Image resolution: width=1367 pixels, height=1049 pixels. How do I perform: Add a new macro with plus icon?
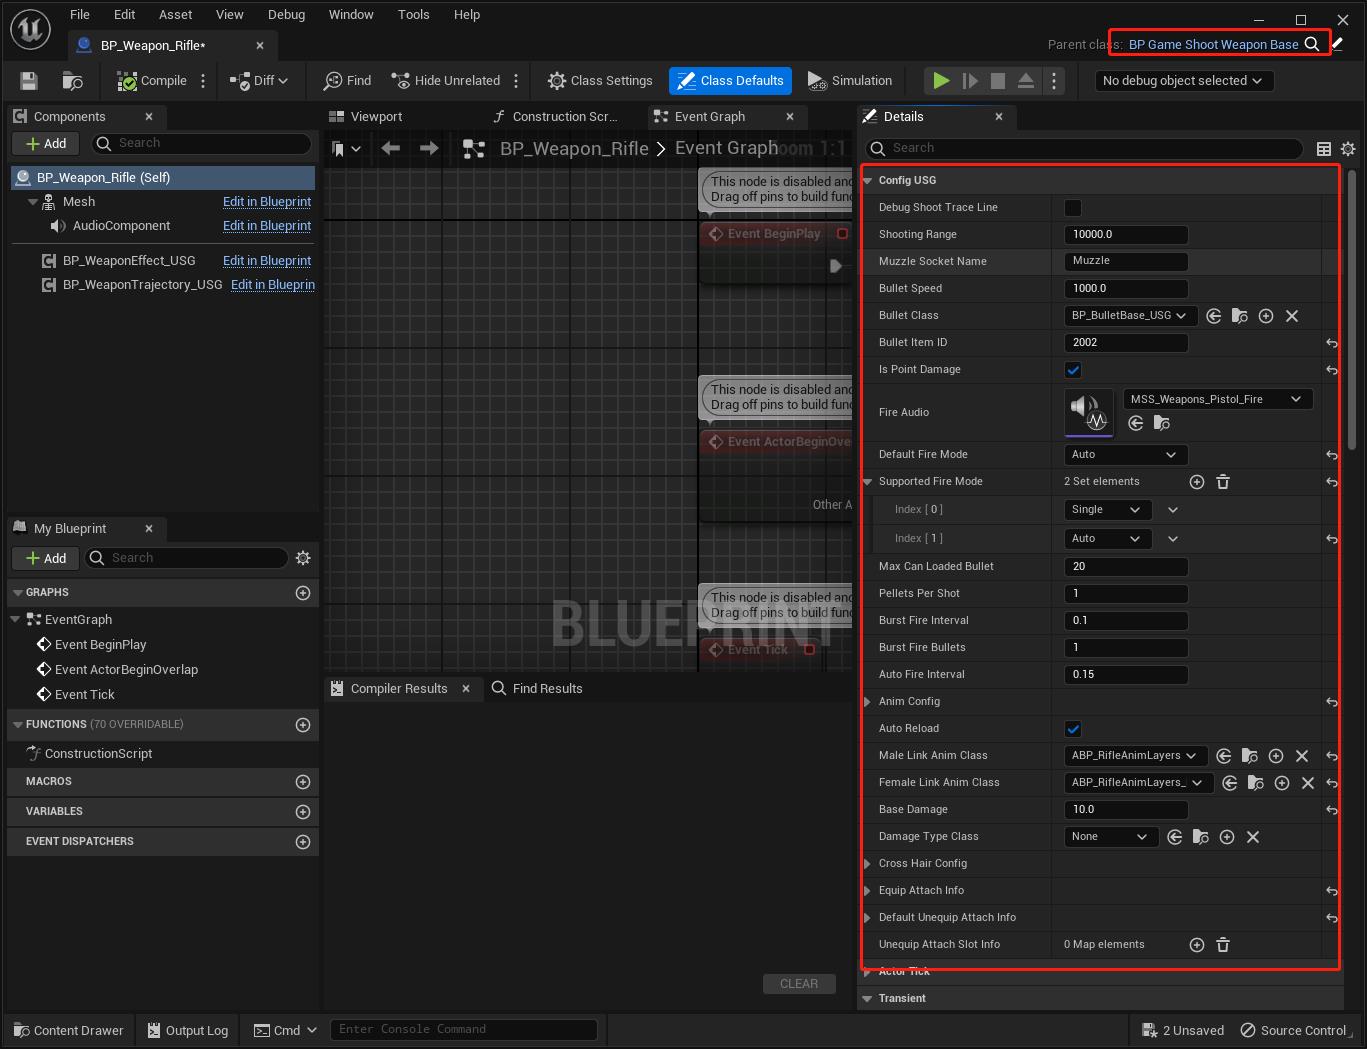[x=303, y=782]
